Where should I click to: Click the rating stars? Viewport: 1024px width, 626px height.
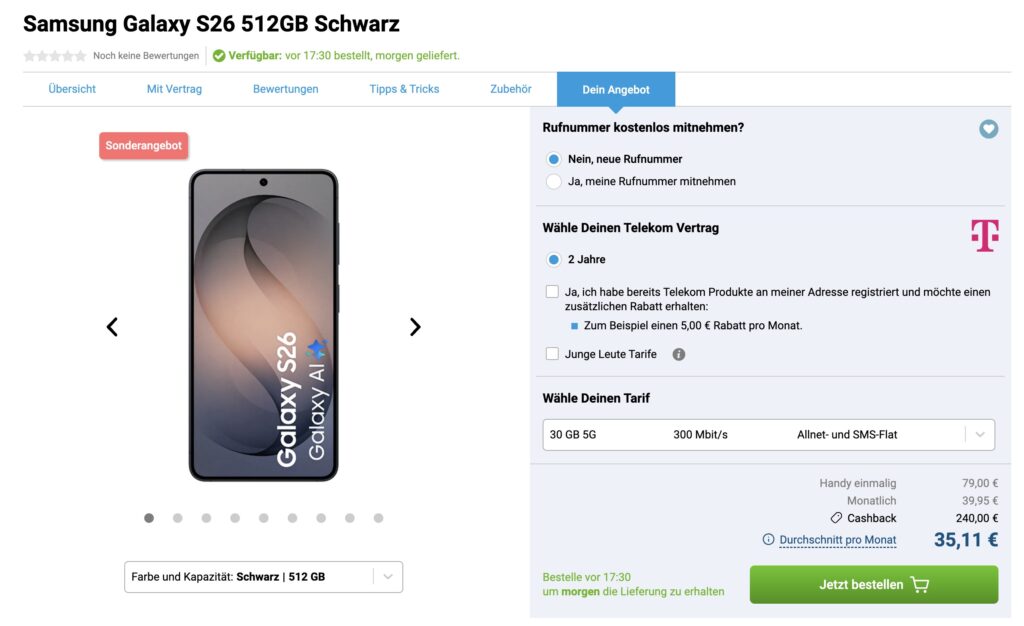click(55, 56)
